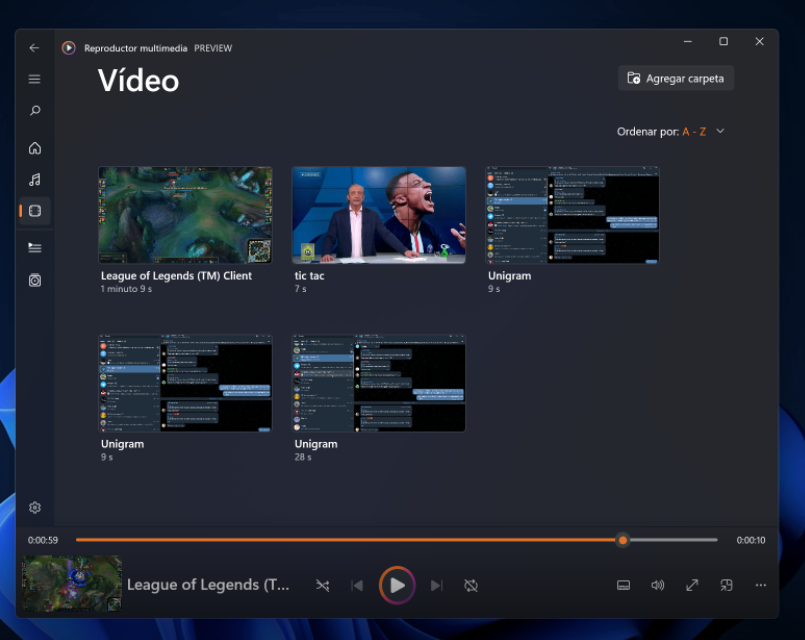Open the music library icon
Viewport: 805px width, 640px height.
point(35,180)
